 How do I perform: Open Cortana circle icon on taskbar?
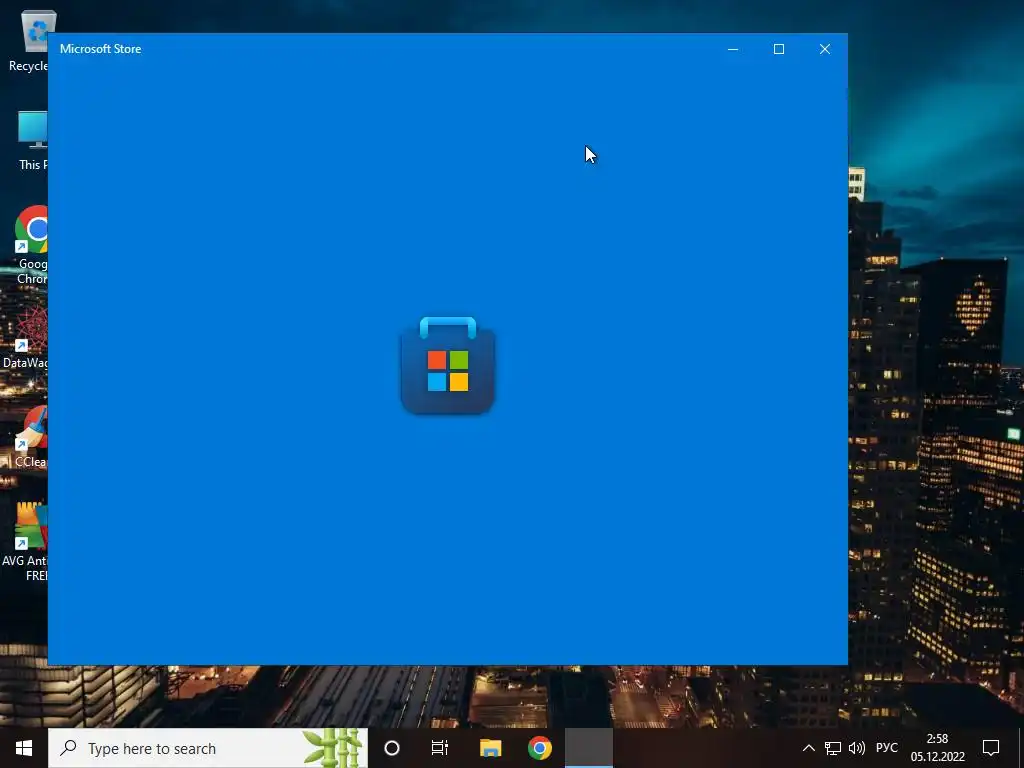(392, 748)
